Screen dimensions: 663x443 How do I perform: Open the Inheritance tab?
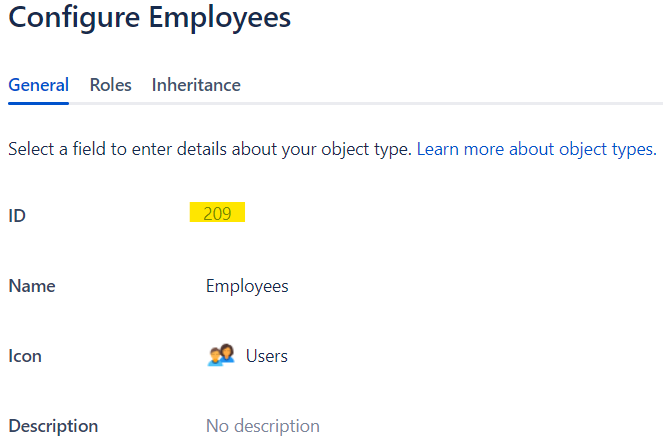point(196,85)
